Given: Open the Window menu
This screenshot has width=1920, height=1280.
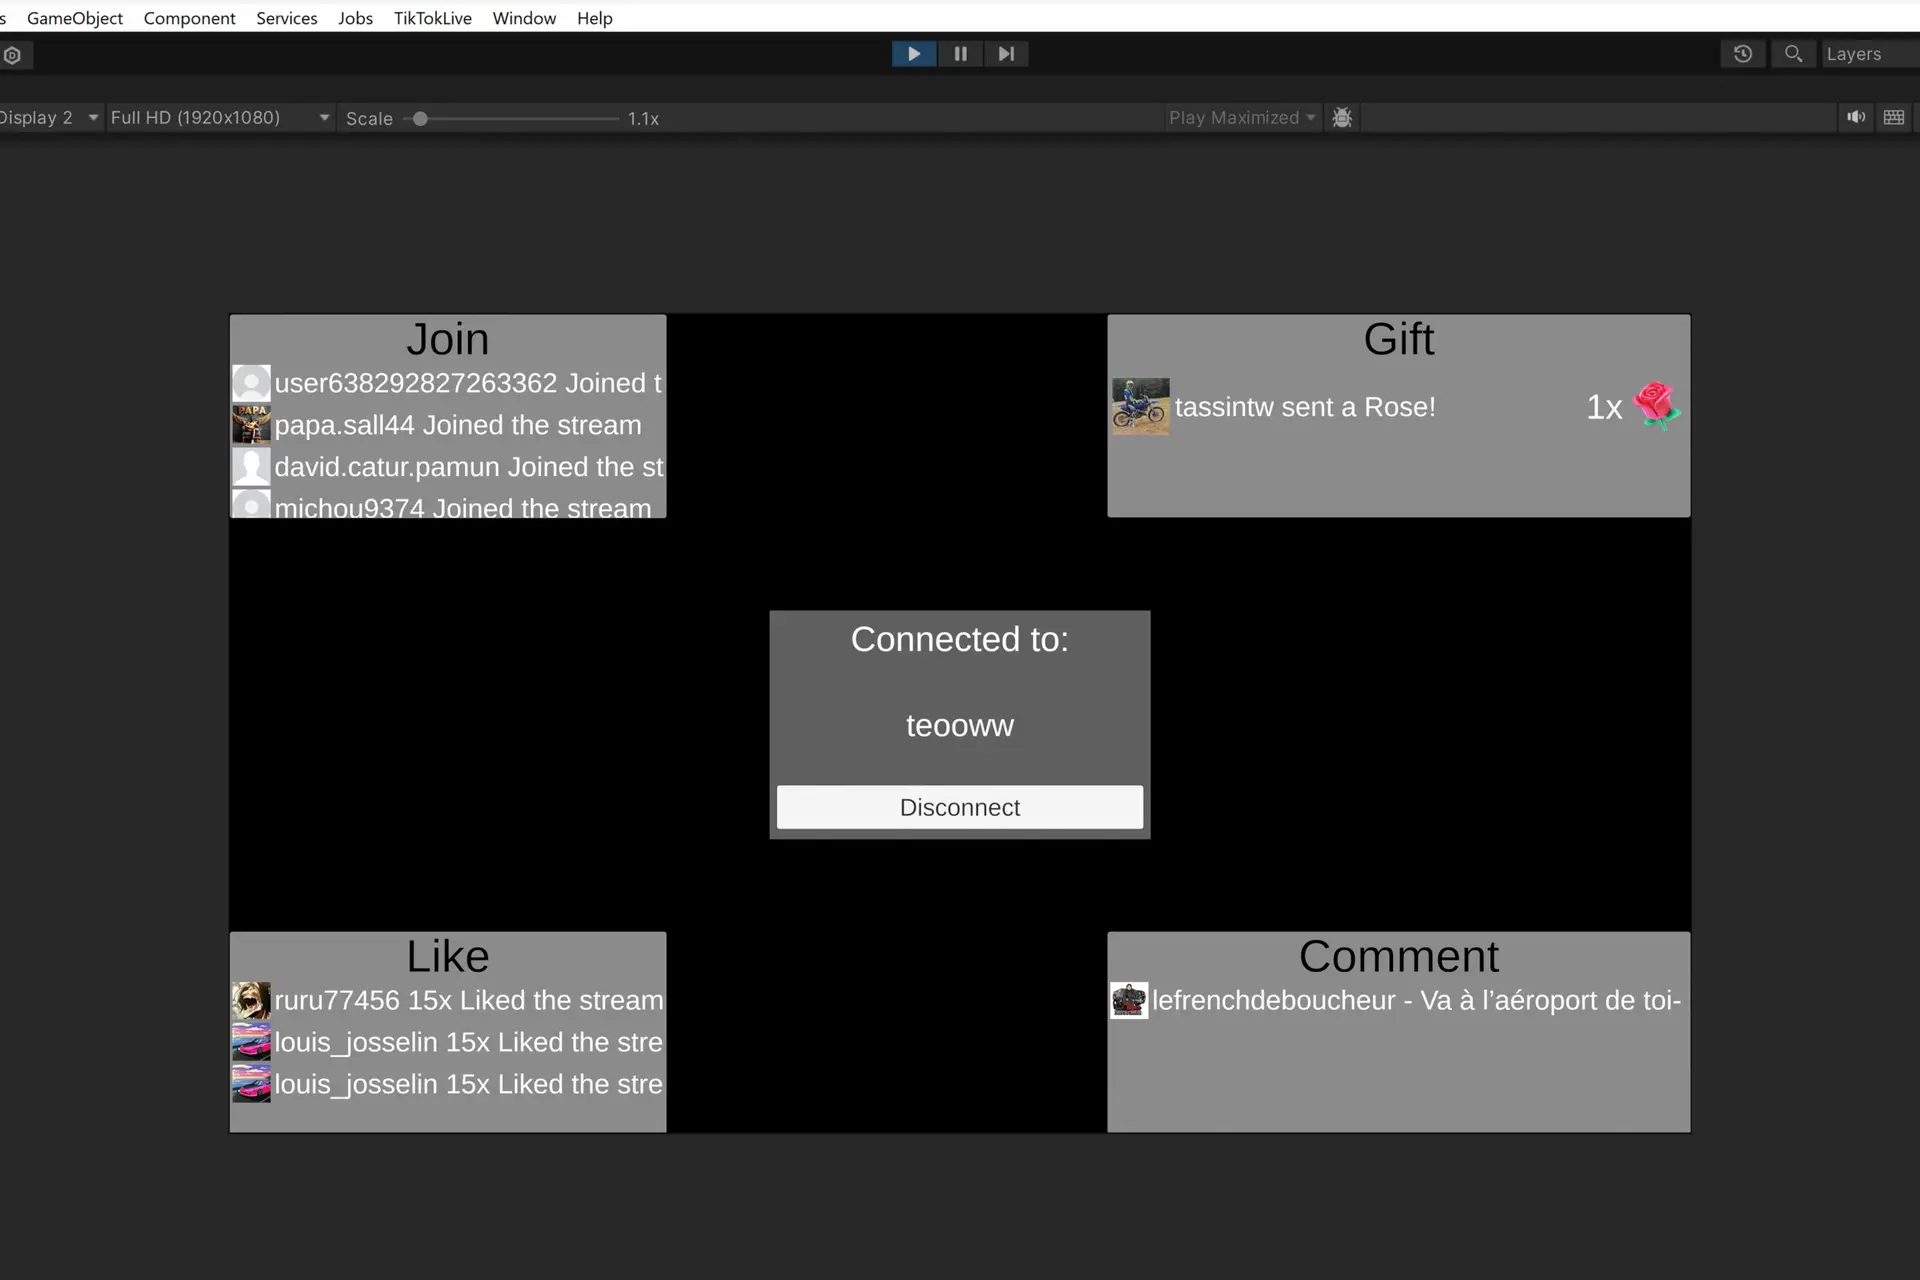Looking at the screenshot, I should (524, 18).
